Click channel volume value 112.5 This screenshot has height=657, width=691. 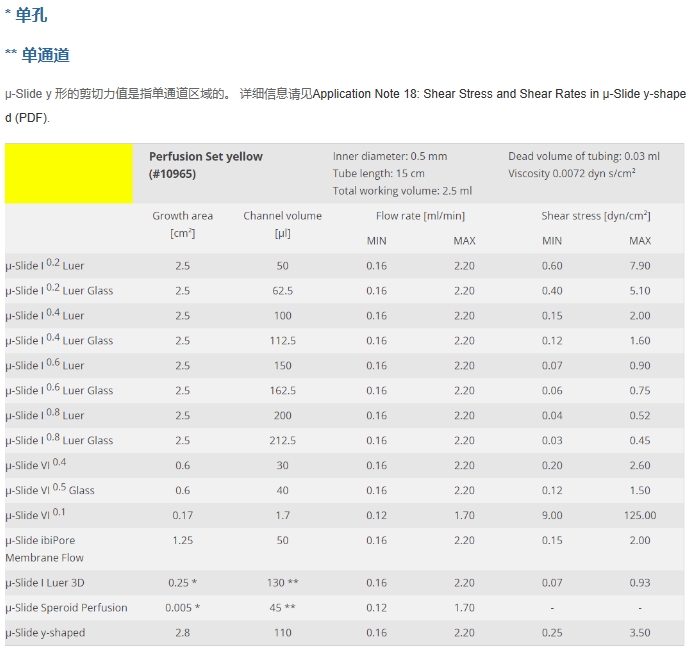tap(282, 341)
